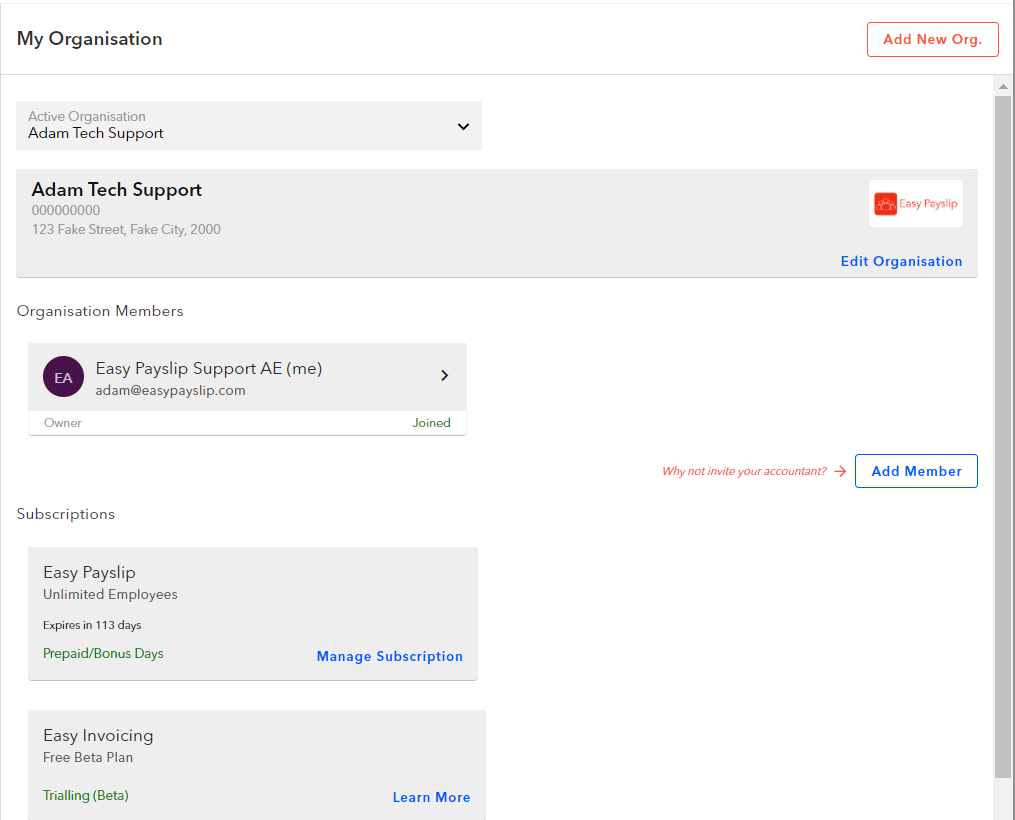
Task: Expand the member details chevron arrow
Action: (445, 376)
